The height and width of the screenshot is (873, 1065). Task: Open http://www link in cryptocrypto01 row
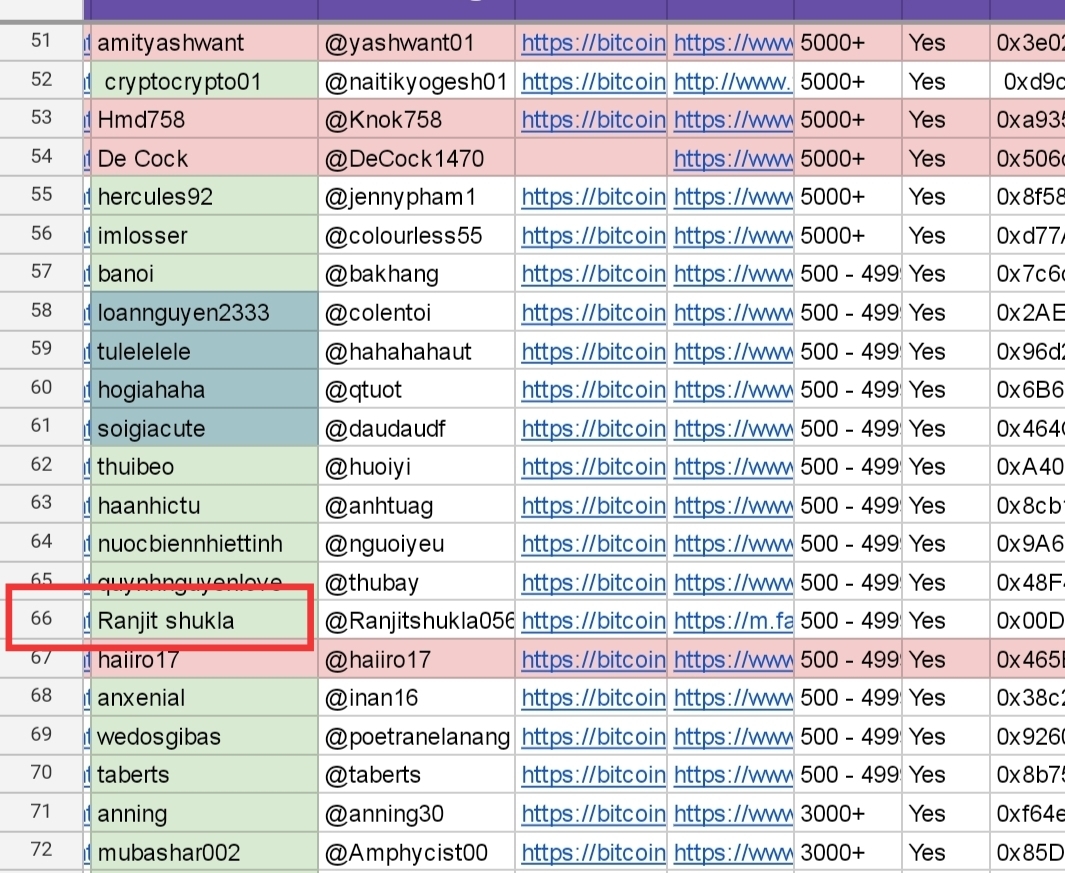tap(733, 81)
